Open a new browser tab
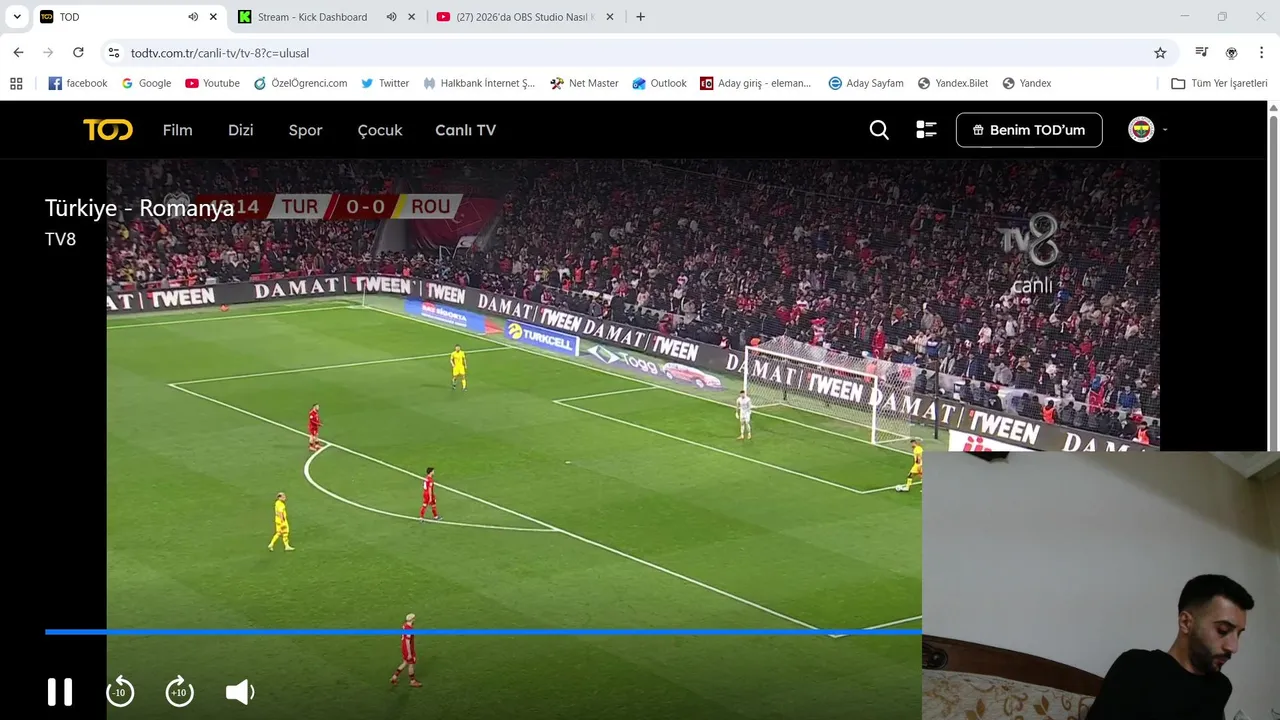Screen dimensions: 1280x720 click(x=640, y=17)
